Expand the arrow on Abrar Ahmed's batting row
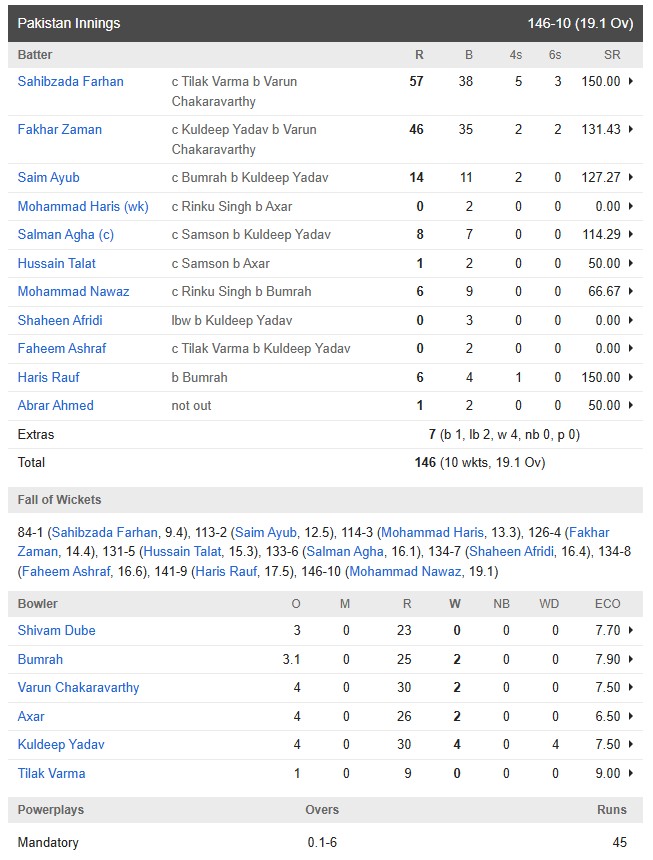 point(631,406)
